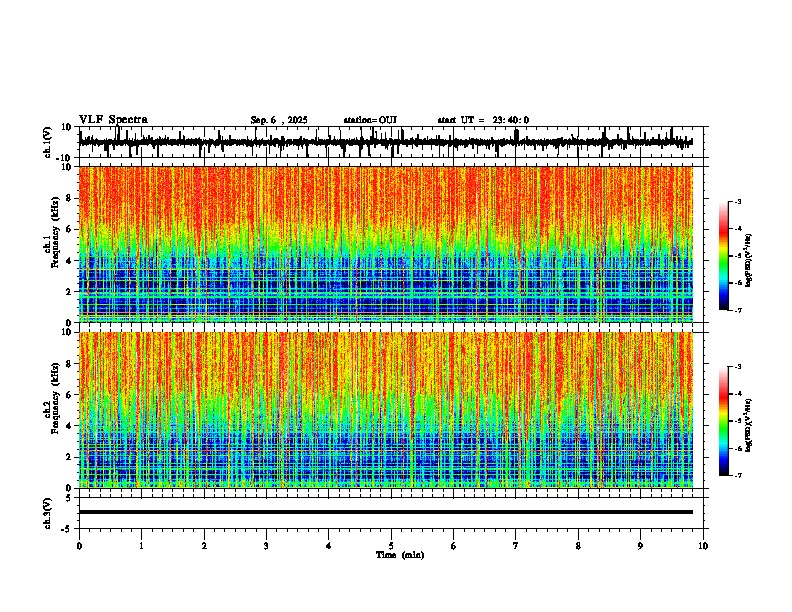Click the "-5" tick on ch.3(V) axis
The height and width of the screenshot is (612, 792).
[x=67, y=529]
